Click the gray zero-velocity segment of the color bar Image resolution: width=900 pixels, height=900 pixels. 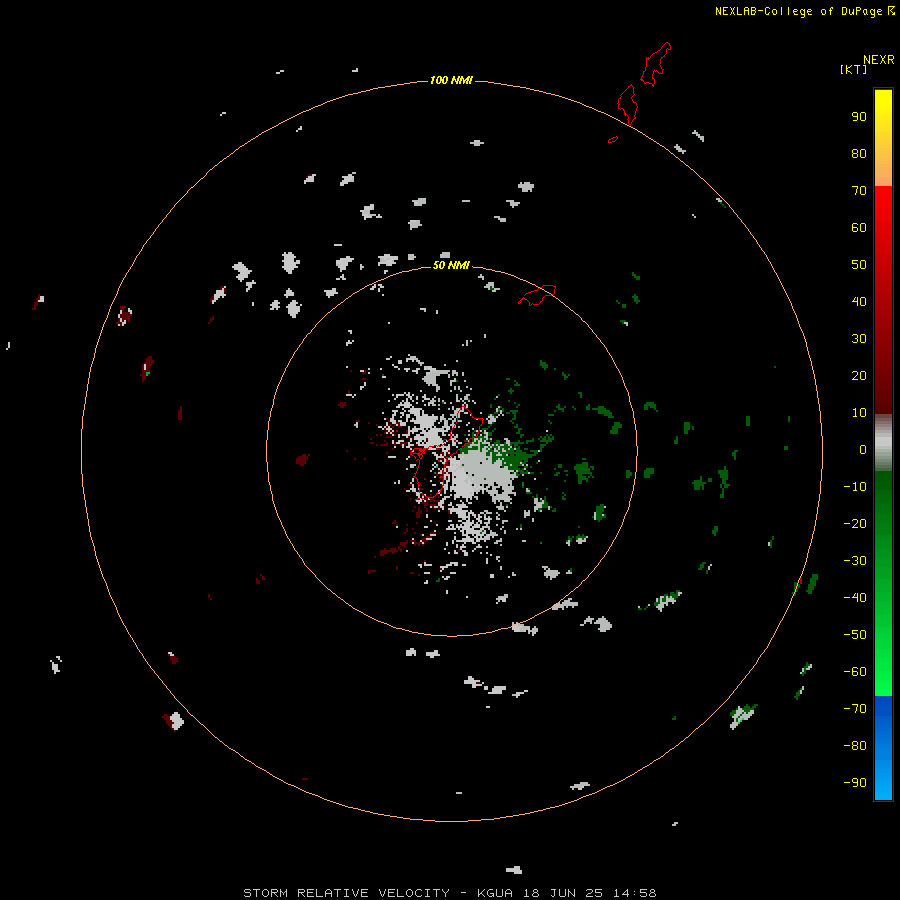pyautogui.click(x=883, y=442)
